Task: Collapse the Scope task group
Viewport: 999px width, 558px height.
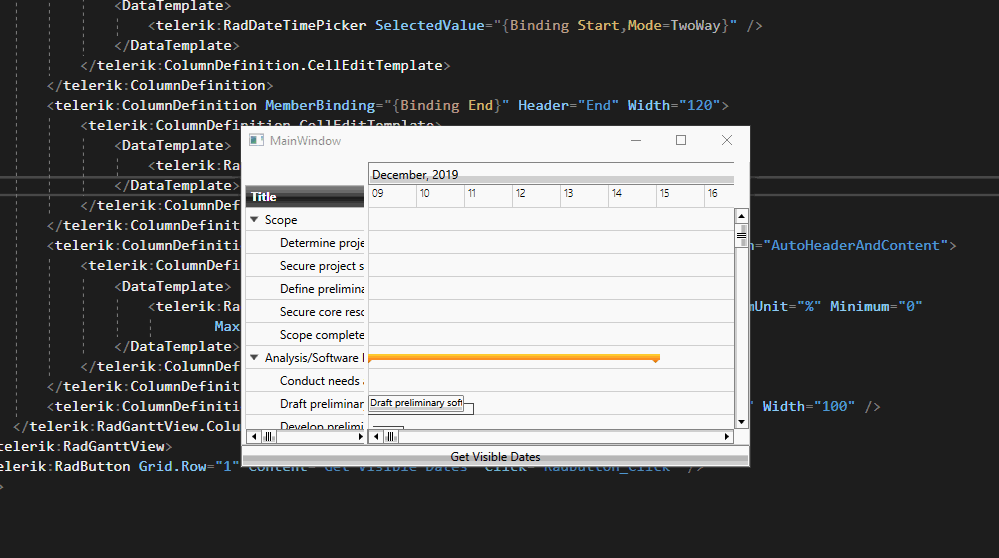Action: 254,220
